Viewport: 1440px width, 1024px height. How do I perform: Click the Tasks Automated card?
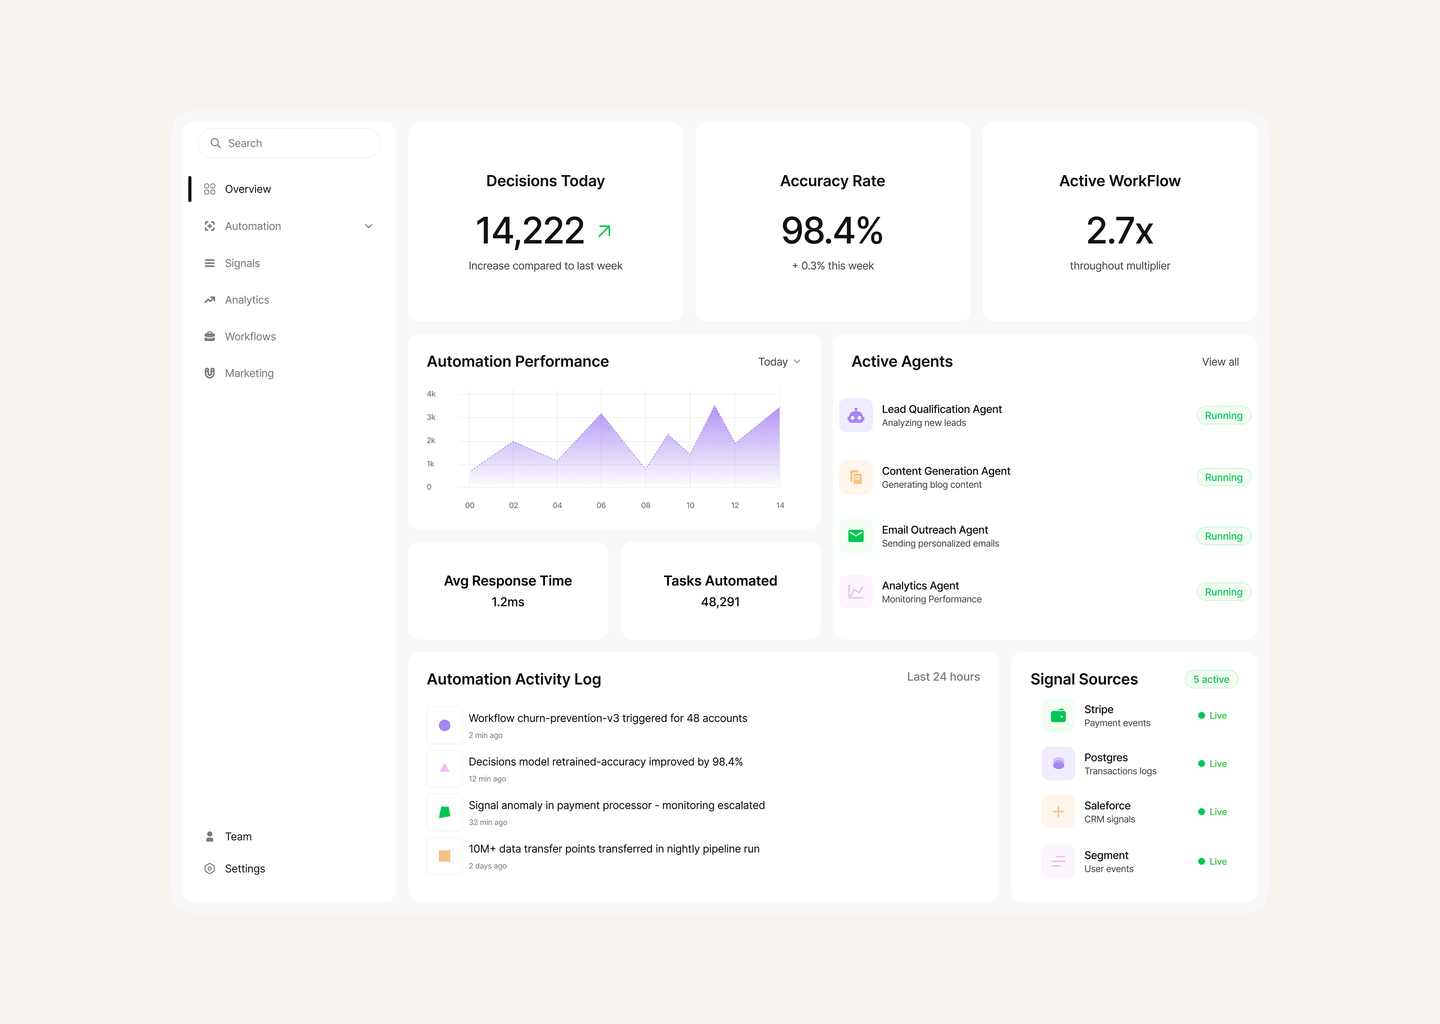click(x=720, y=590)
